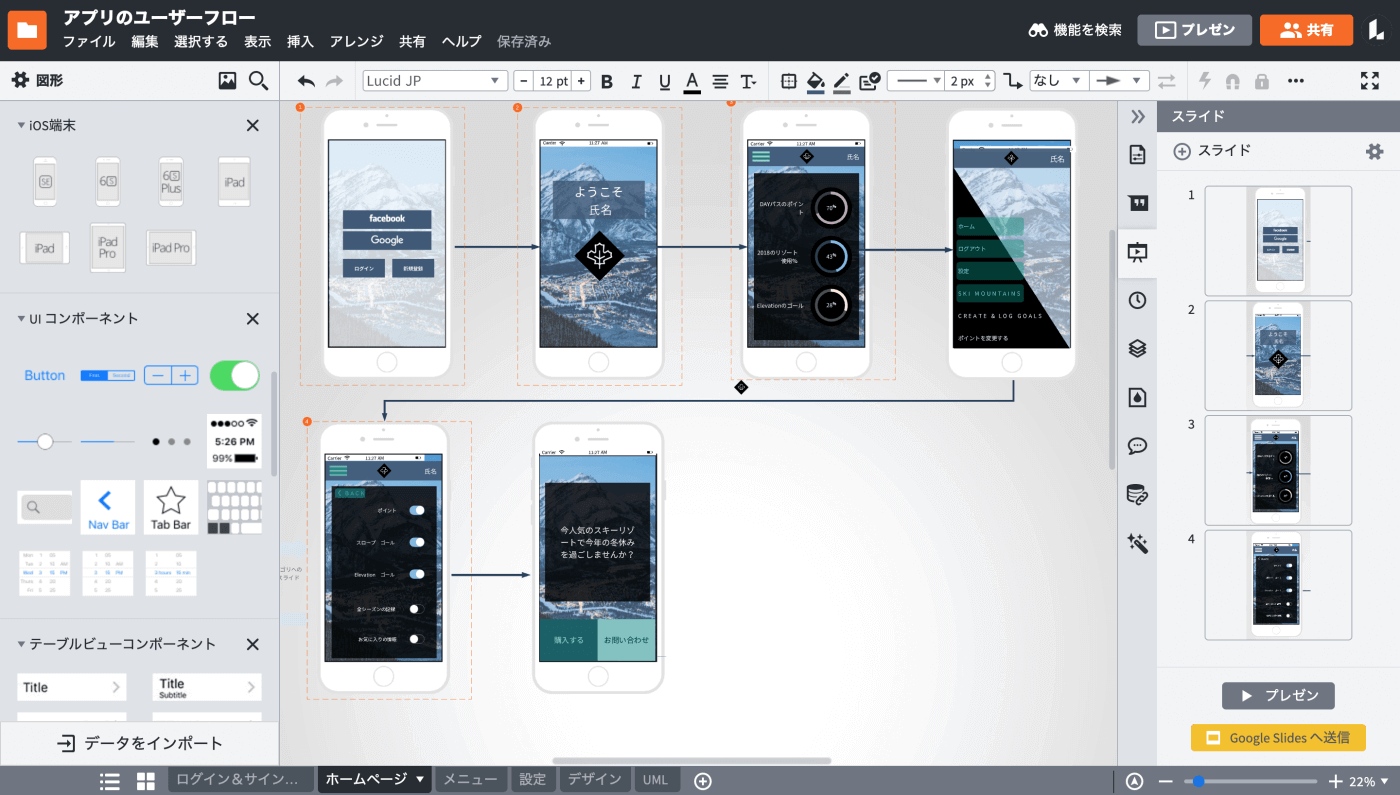Click the redo arrow
This screenshot has height=795, width=1400.
(334, 81)
